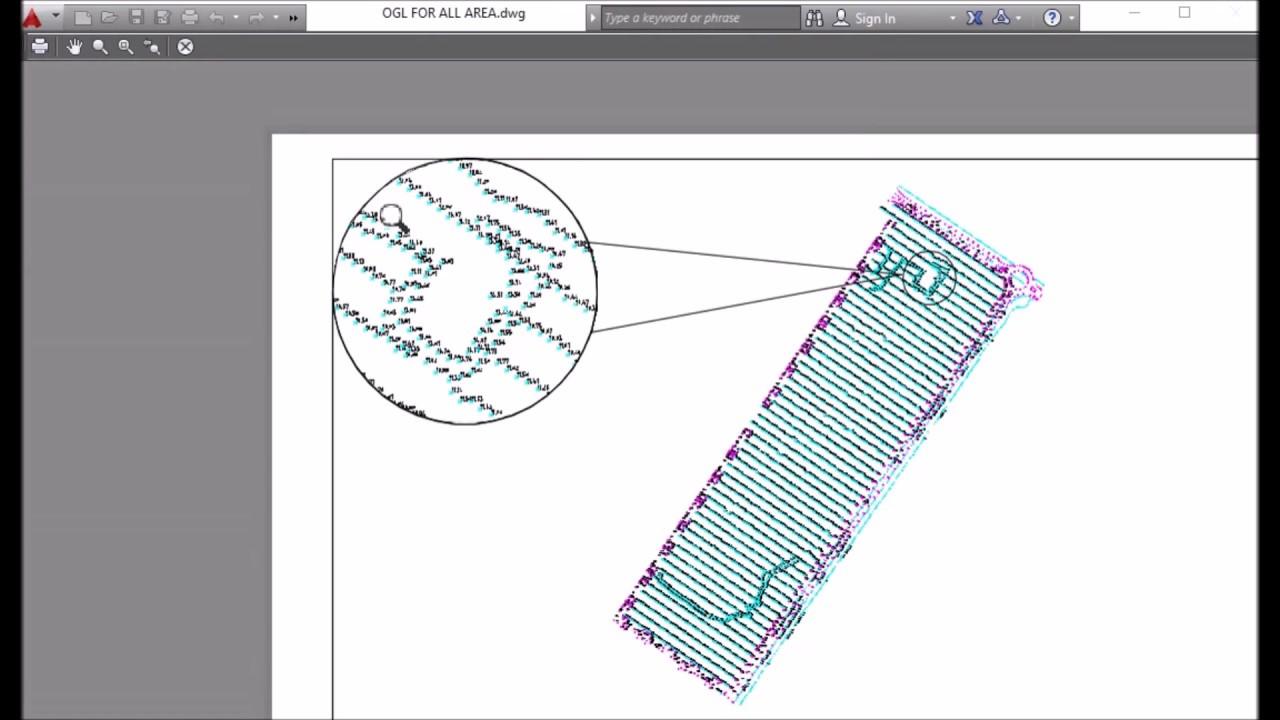
Task: Click the Autodesk Exchange X icon
Action: (974, 17)
